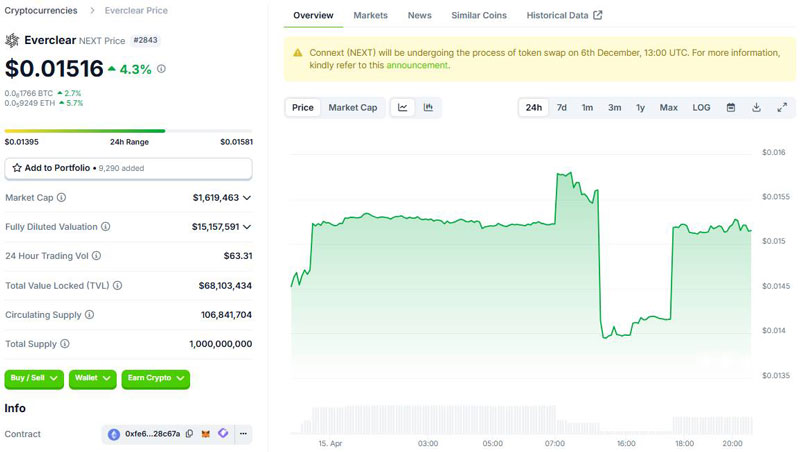Show Total Value Locked info icon

pos(117,285)
